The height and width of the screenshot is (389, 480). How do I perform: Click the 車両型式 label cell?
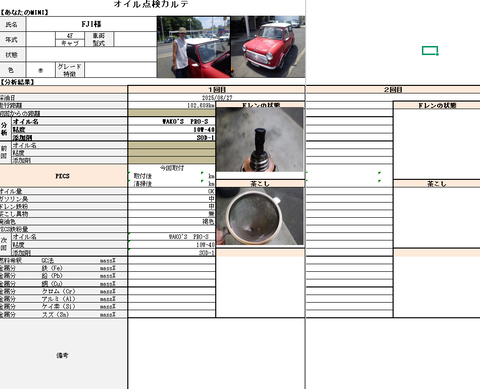(99, 39)
